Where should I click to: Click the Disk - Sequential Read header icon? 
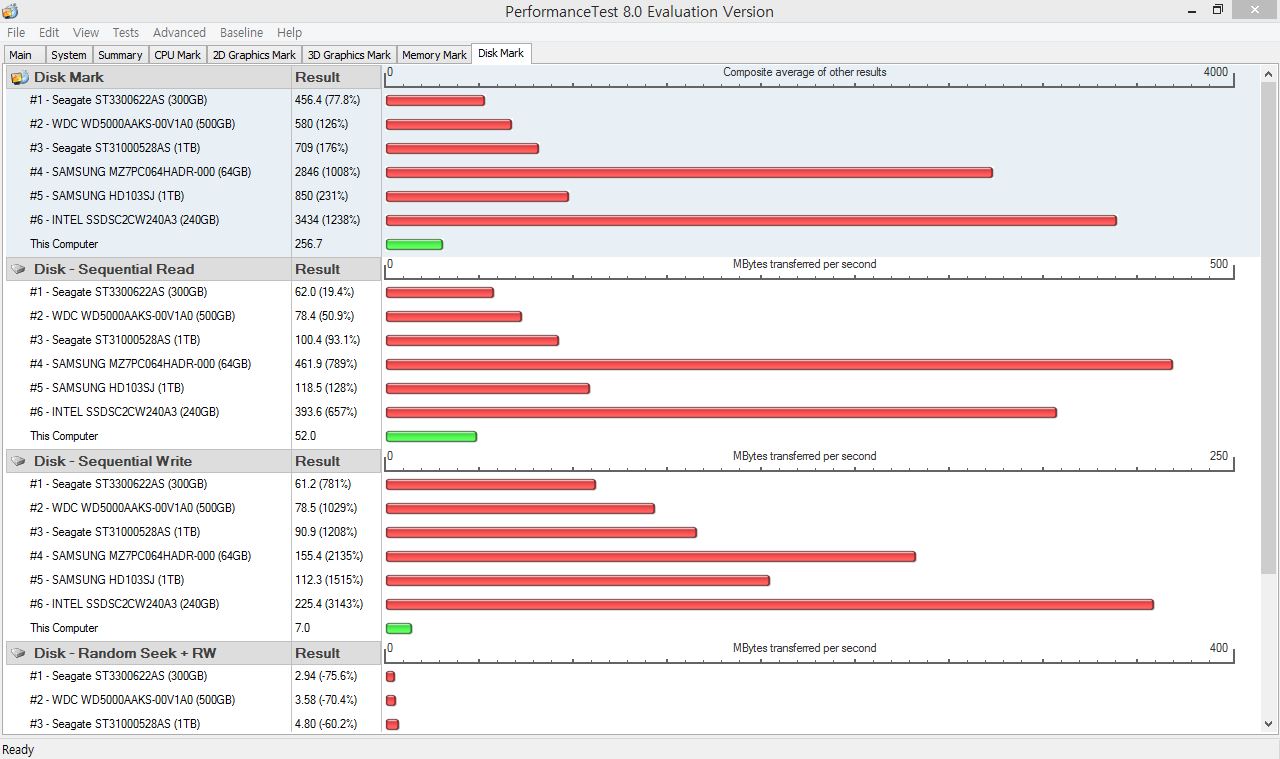[x=19, y=269]
